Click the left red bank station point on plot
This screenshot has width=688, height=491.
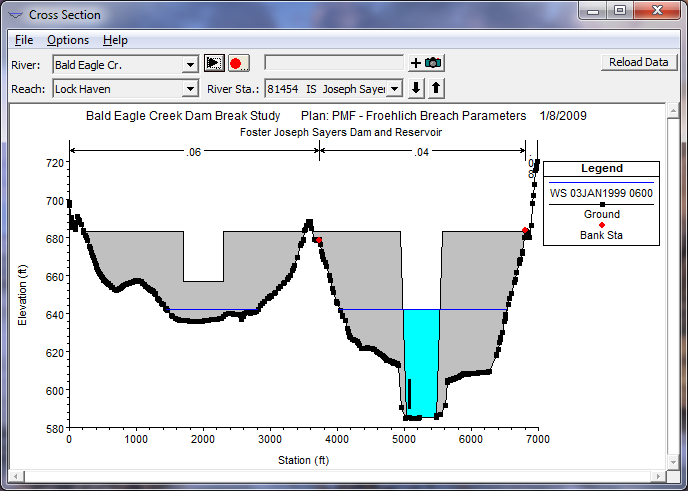tap(319, 240)
